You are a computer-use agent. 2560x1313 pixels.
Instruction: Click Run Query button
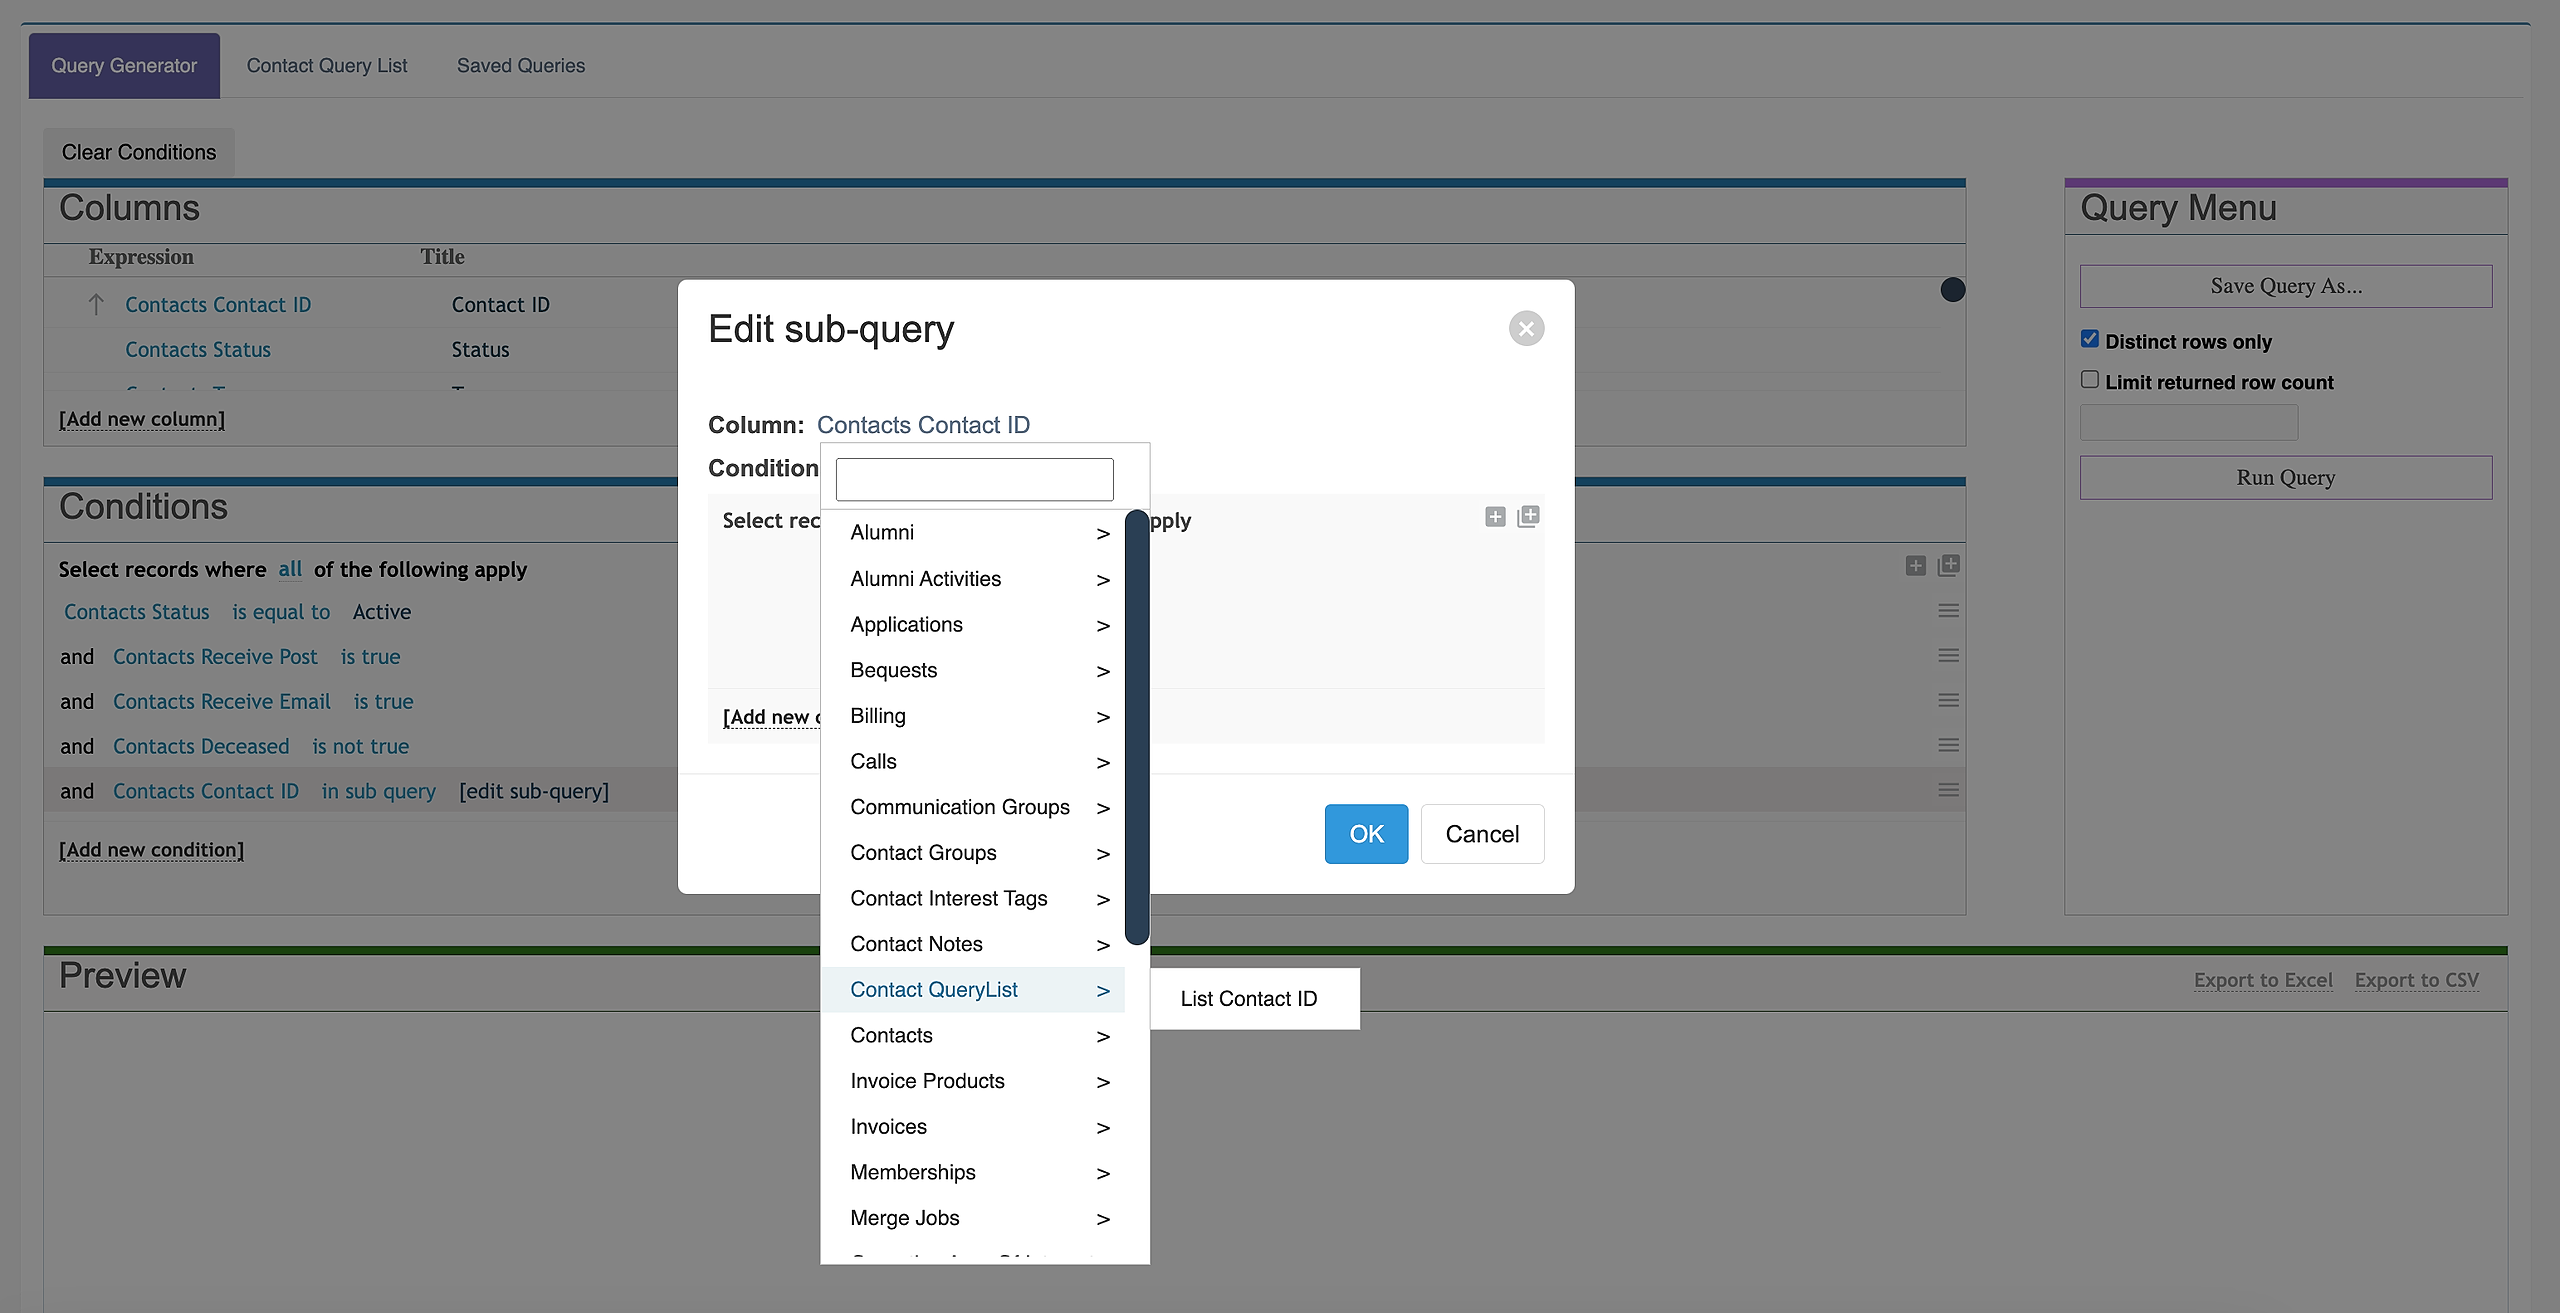(x=2286, y=478)
